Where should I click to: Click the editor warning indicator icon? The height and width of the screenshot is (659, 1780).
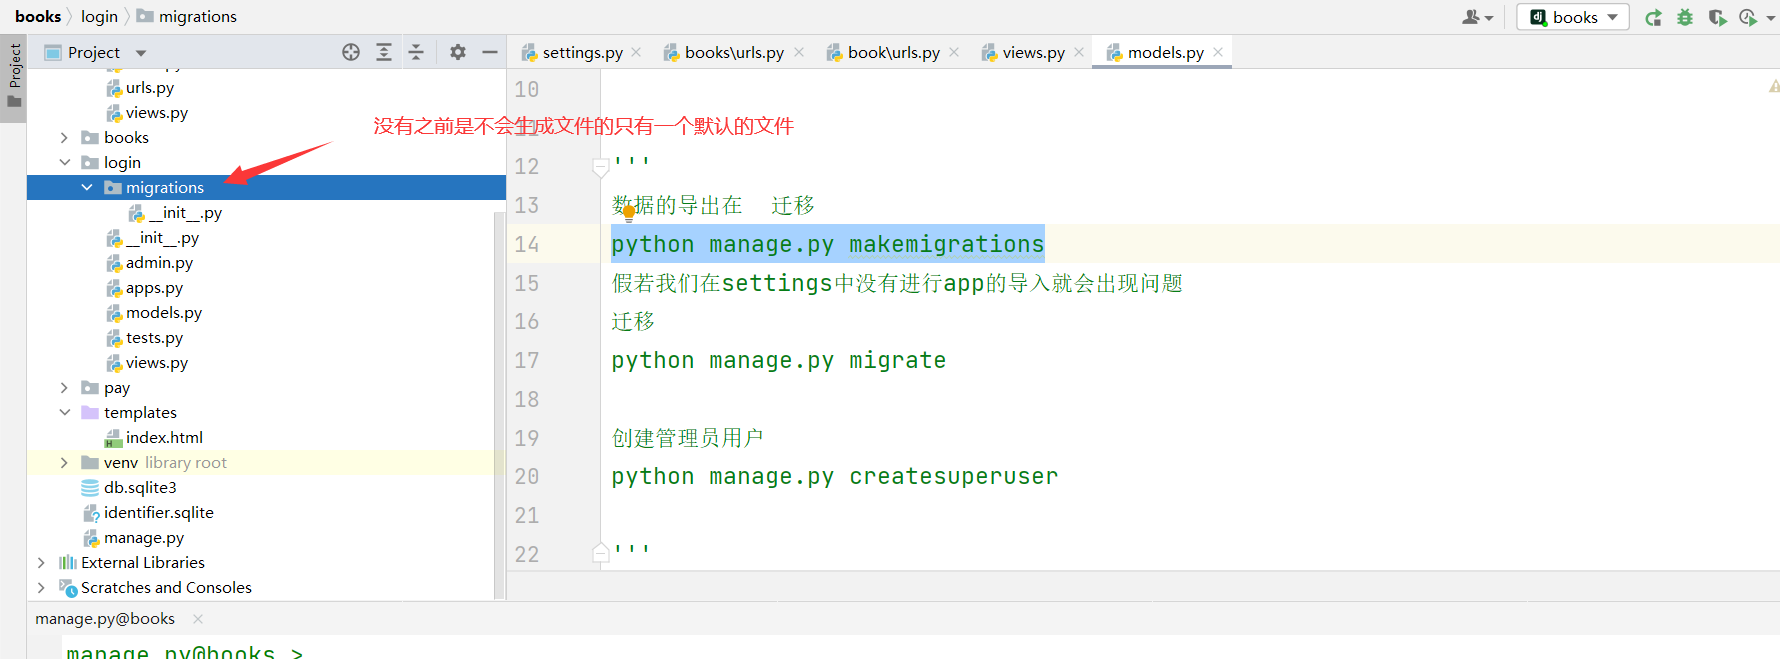pyautogui.click(x=1773, y=88)
